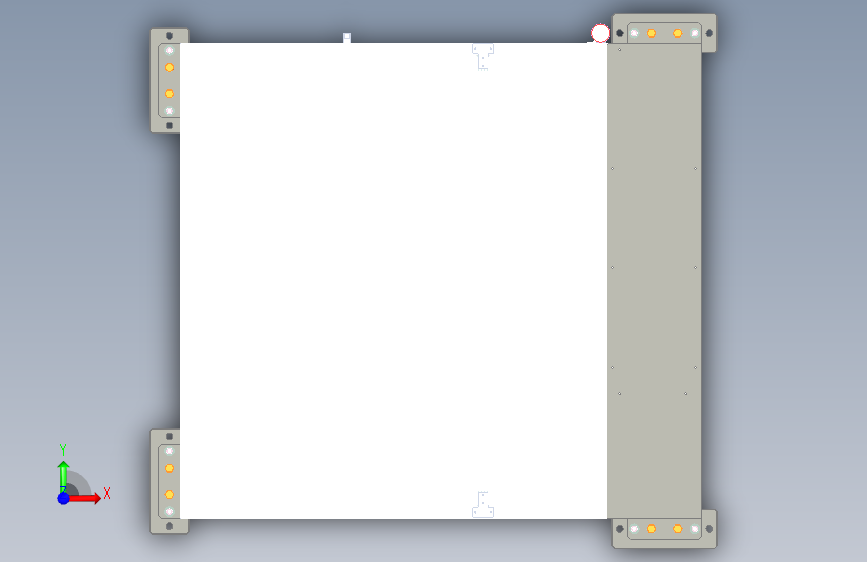Click the green Y axis arrow of the triad
The width and height of the screenshot is (867, 562).
pos(64,476)
